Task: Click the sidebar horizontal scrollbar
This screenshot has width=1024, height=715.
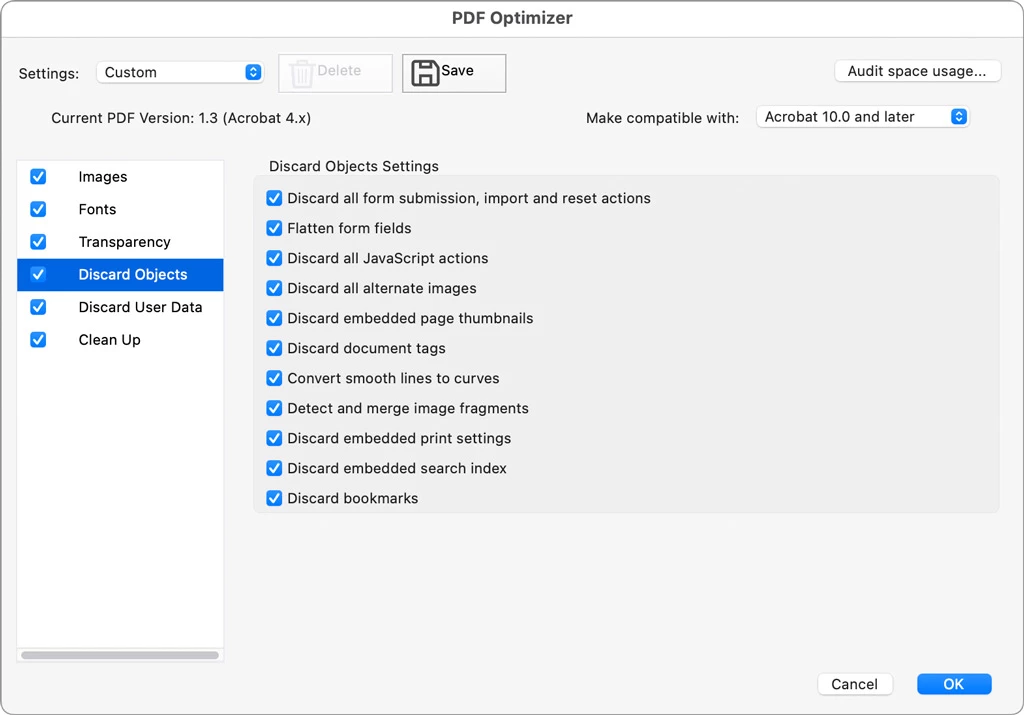Action: (120, 655)
